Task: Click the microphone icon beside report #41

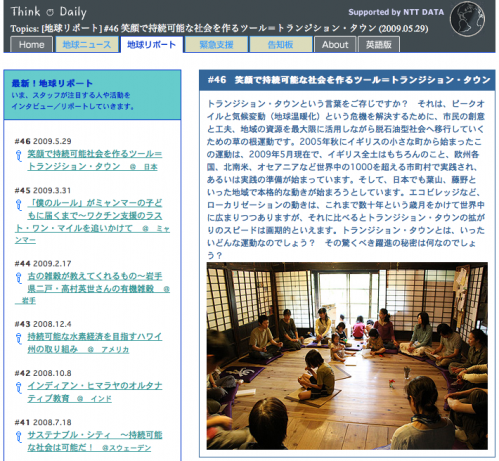Action: click(19, 437)
